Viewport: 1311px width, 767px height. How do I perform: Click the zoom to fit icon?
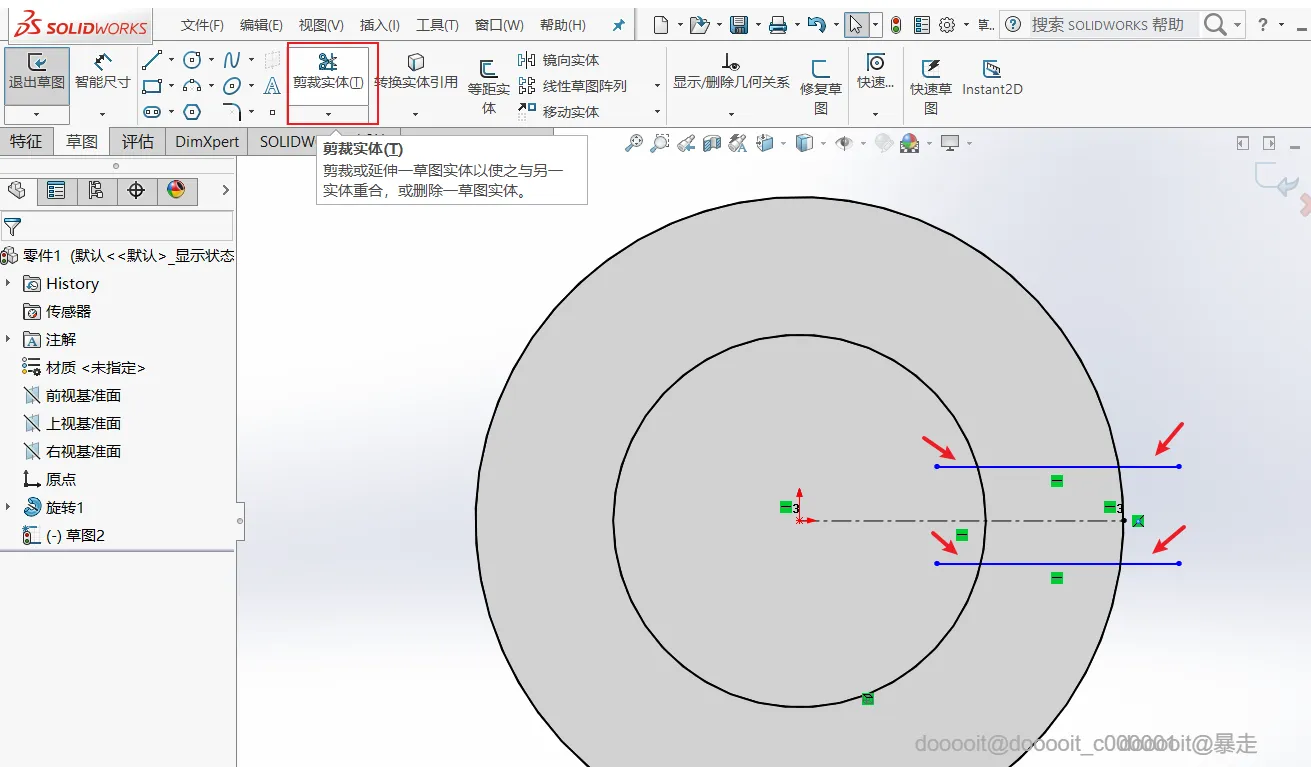tap(633, 144)
